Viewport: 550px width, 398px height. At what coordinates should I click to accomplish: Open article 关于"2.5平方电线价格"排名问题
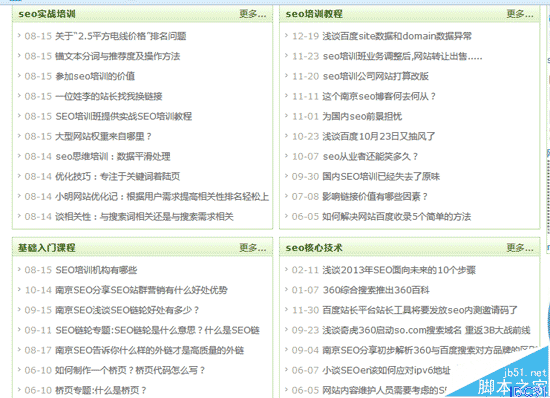[121, 36]
